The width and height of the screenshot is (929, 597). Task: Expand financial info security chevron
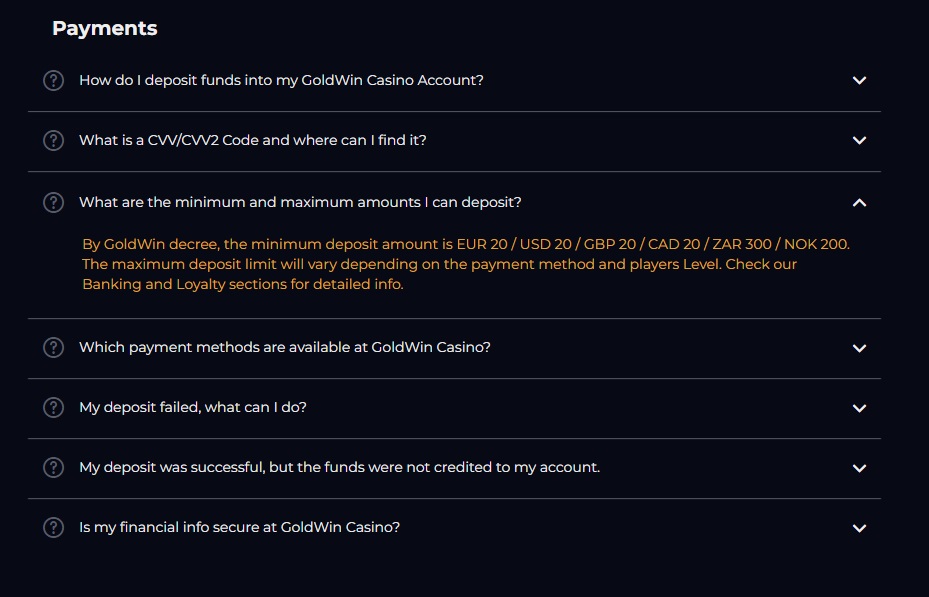[x=859, y=528]
